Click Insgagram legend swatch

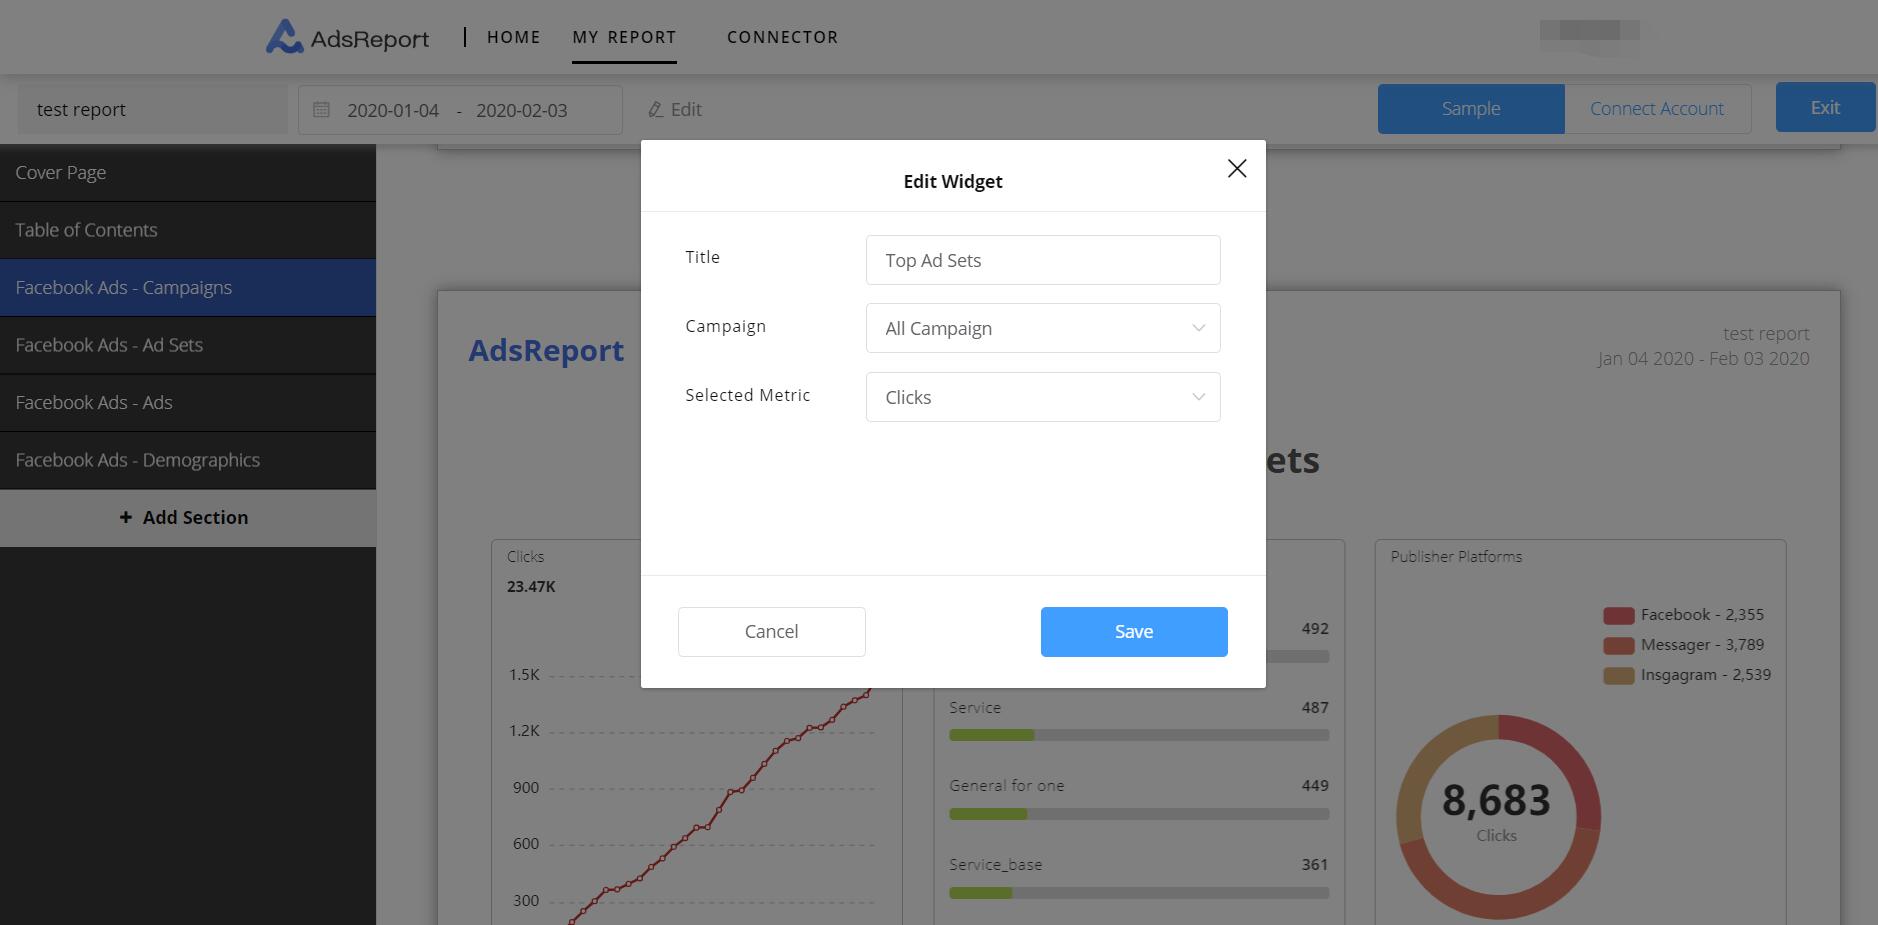1618,676
